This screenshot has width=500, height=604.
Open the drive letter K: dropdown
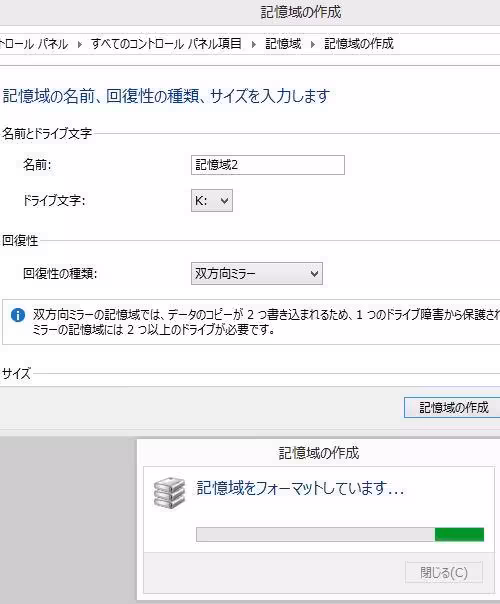tap(212, 201)
